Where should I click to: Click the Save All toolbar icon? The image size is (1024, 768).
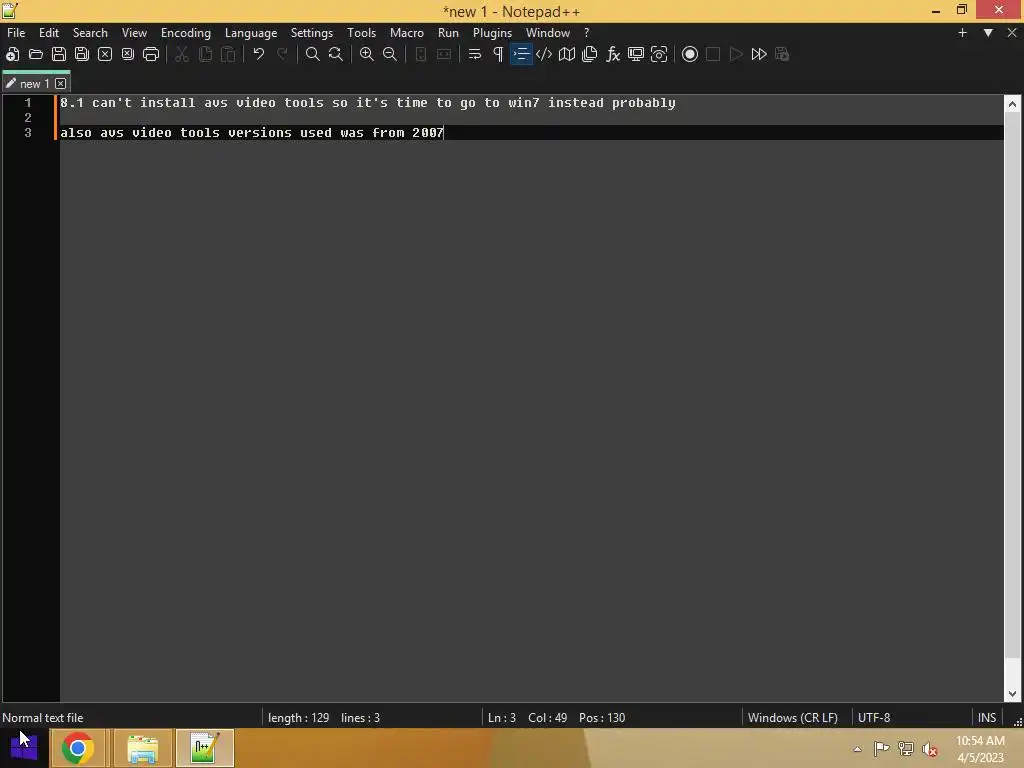(82, 54)
